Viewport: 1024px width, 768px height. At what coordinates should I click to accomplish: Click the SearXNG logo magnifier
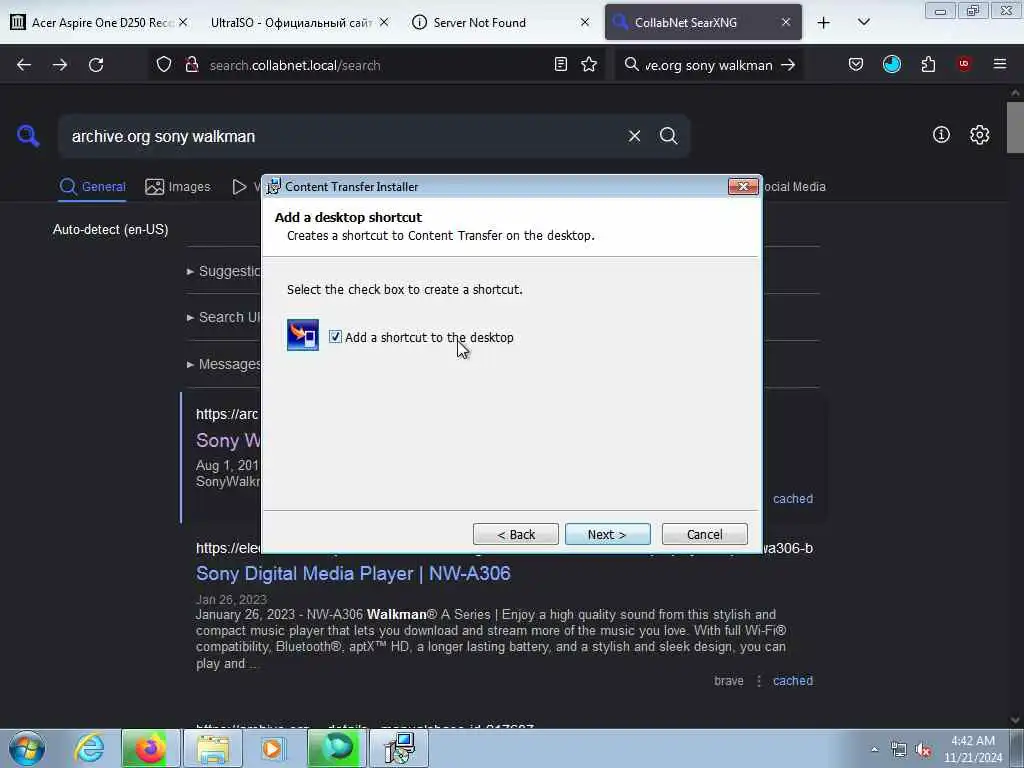click(28, 136)
